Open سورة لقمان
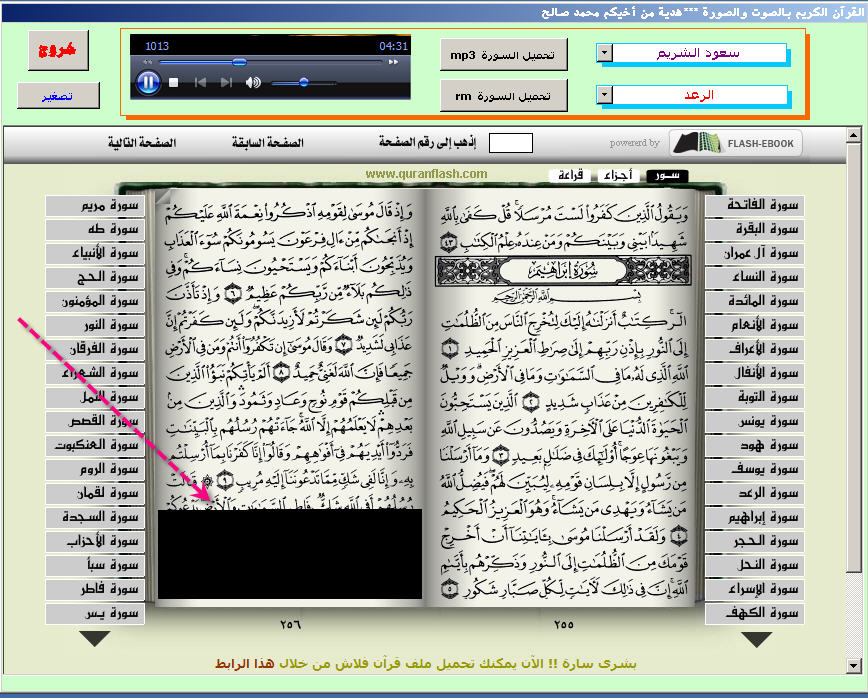This screenshot has height=698, width=868. coord(95,493)
